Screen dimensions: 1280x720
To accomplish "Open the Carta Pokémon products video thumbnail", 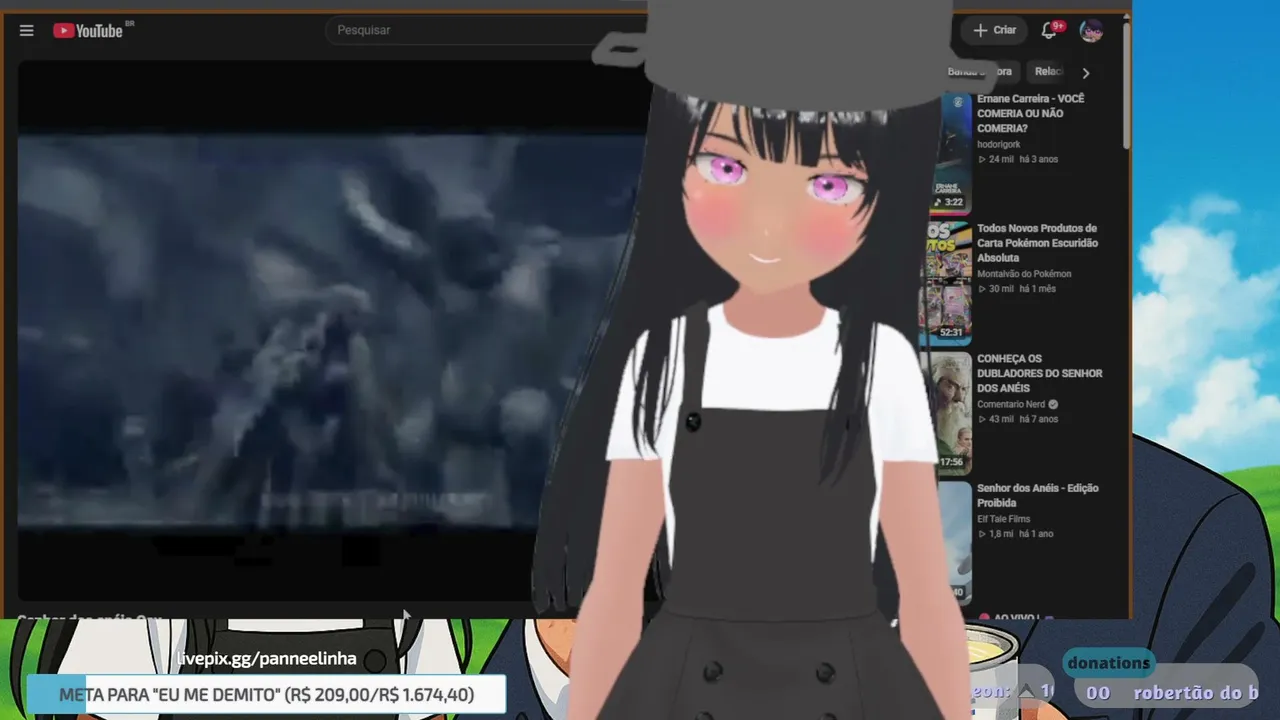I will [946, 282].
